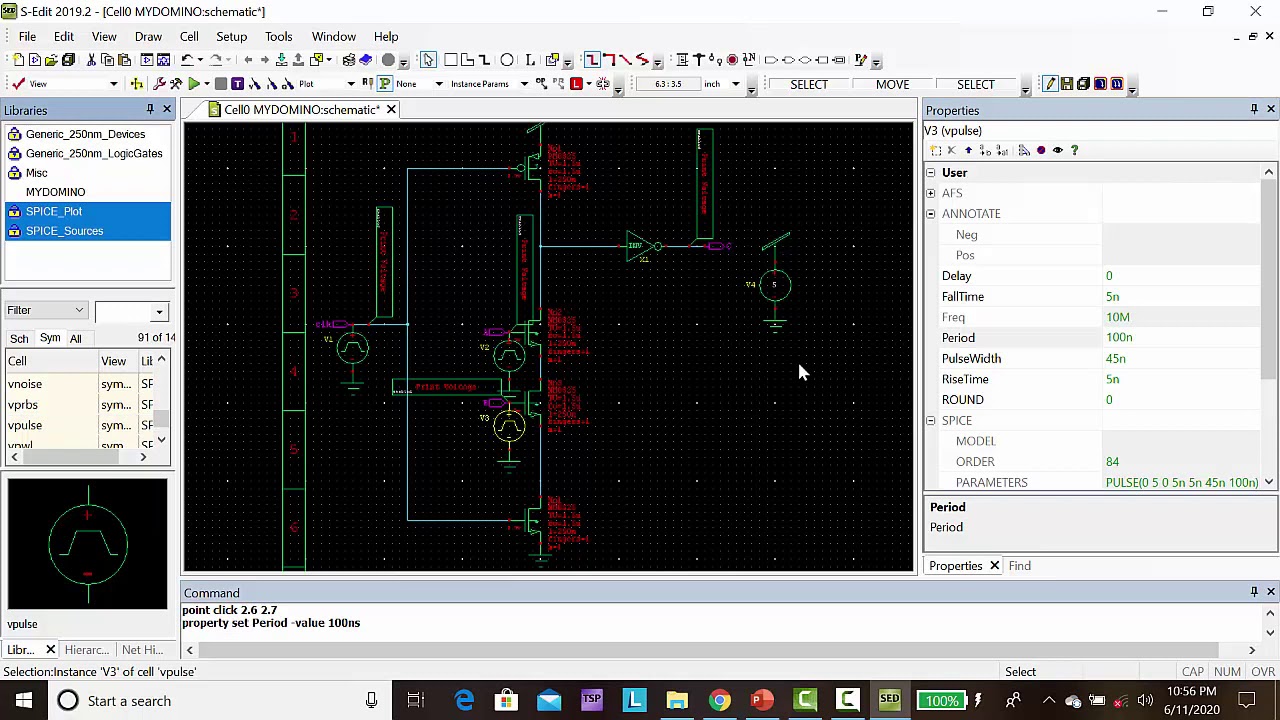Click the pencil edit icon in toolbar

[1050, 84]
